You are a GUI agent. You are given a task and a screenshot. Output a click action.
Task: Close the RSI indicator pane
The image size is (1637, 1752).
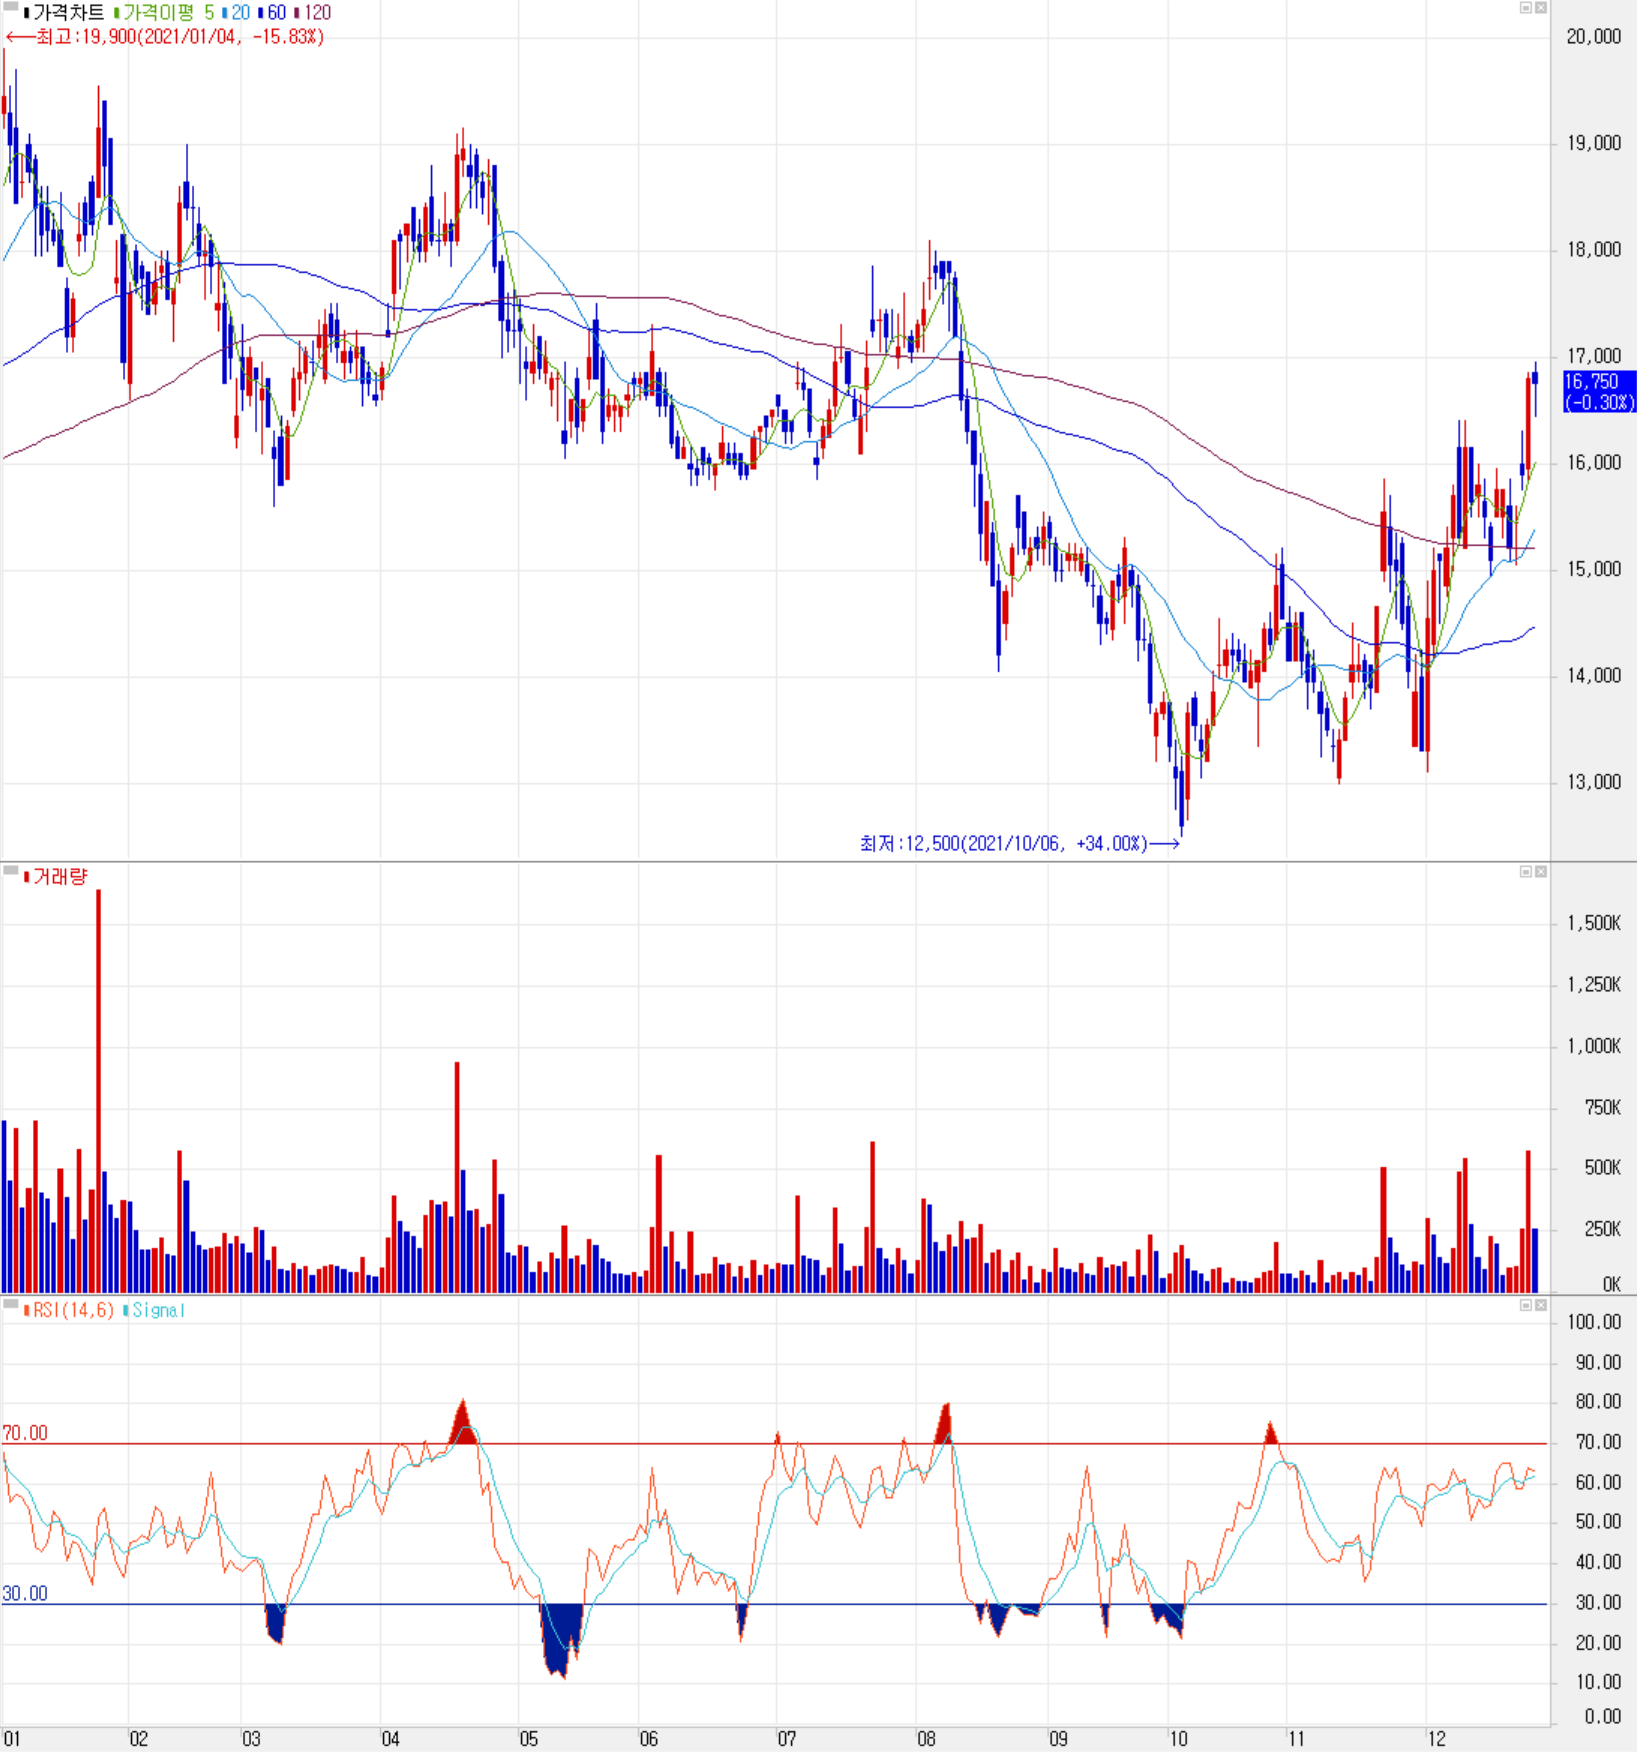[x=1541, y=1305]
